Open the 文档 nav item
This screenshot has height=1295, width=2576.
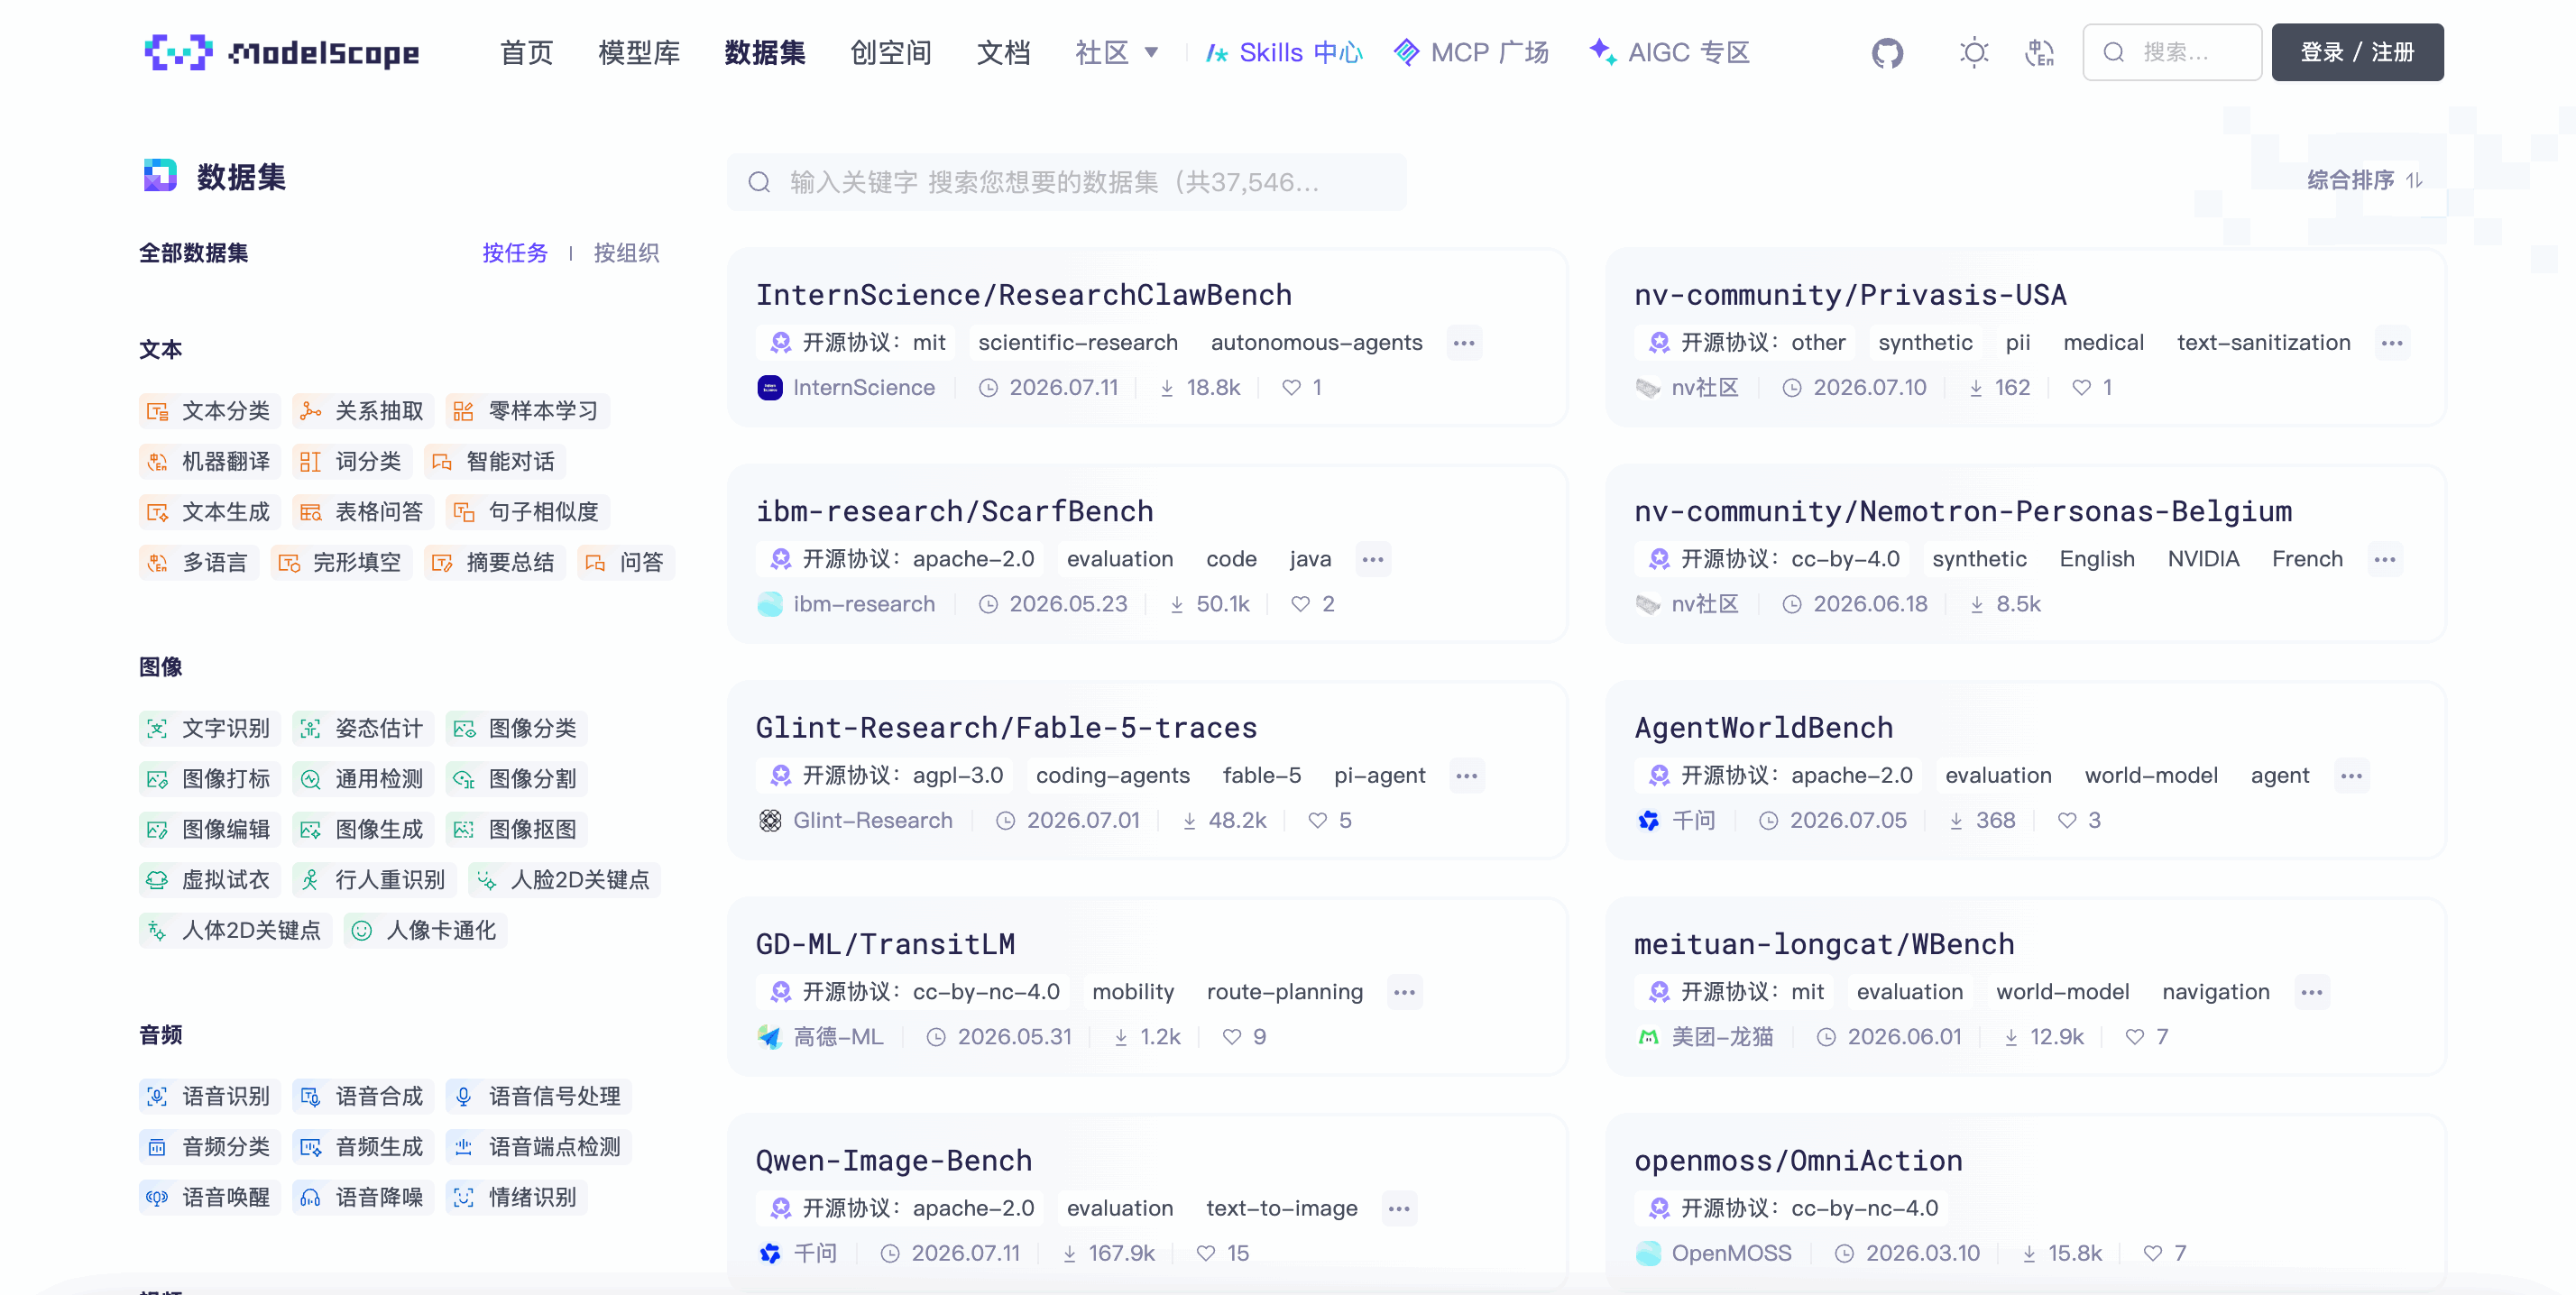pos(1003,52)
